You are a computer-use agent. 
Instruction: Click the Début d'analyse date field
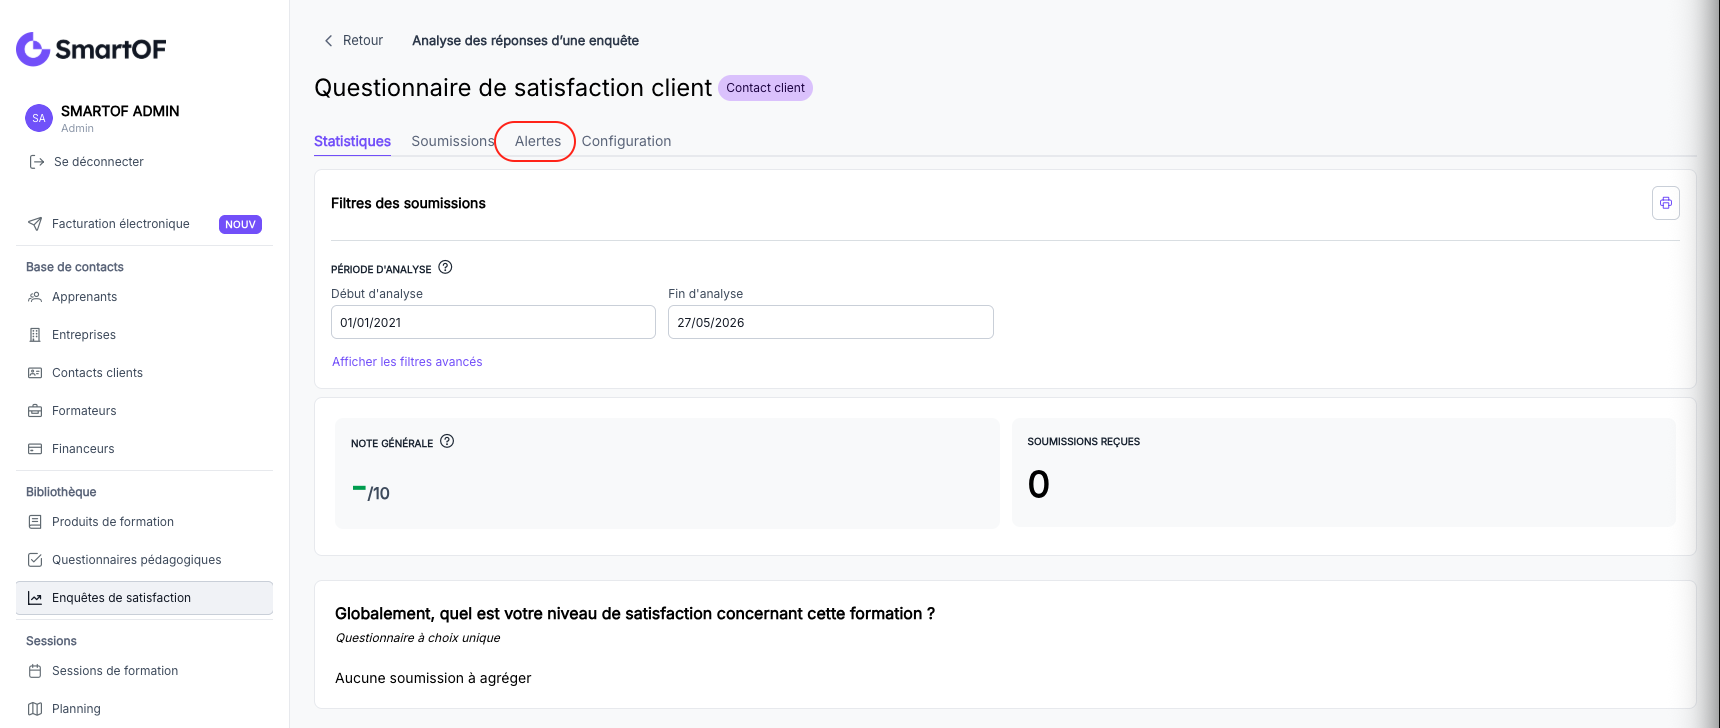tap(493, 322)
